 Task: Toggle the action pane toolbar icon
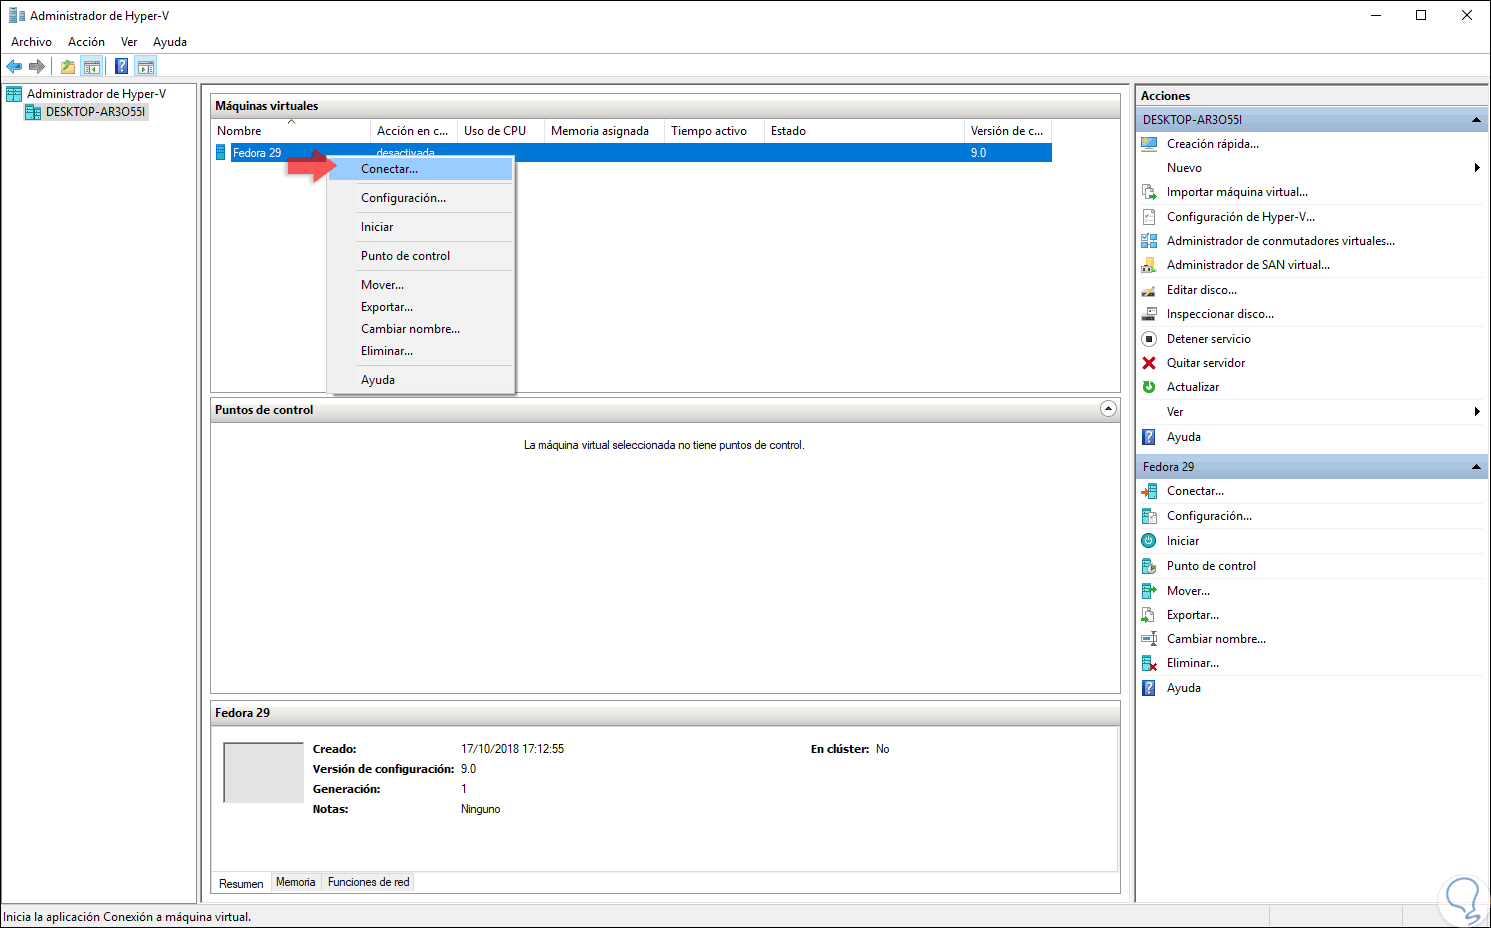coord(146,67)
